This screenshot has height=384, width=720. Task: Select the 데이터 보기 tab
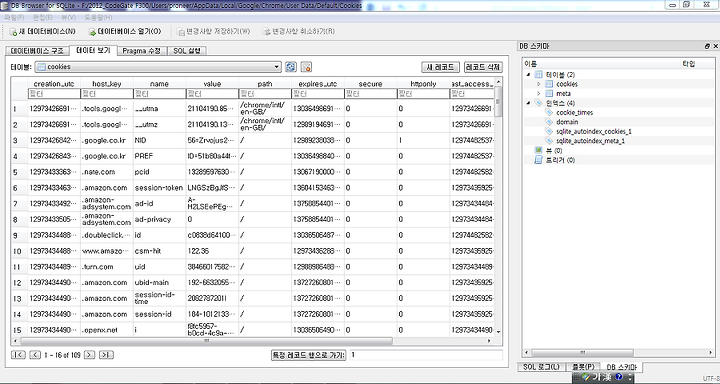[x=93, y=51]
